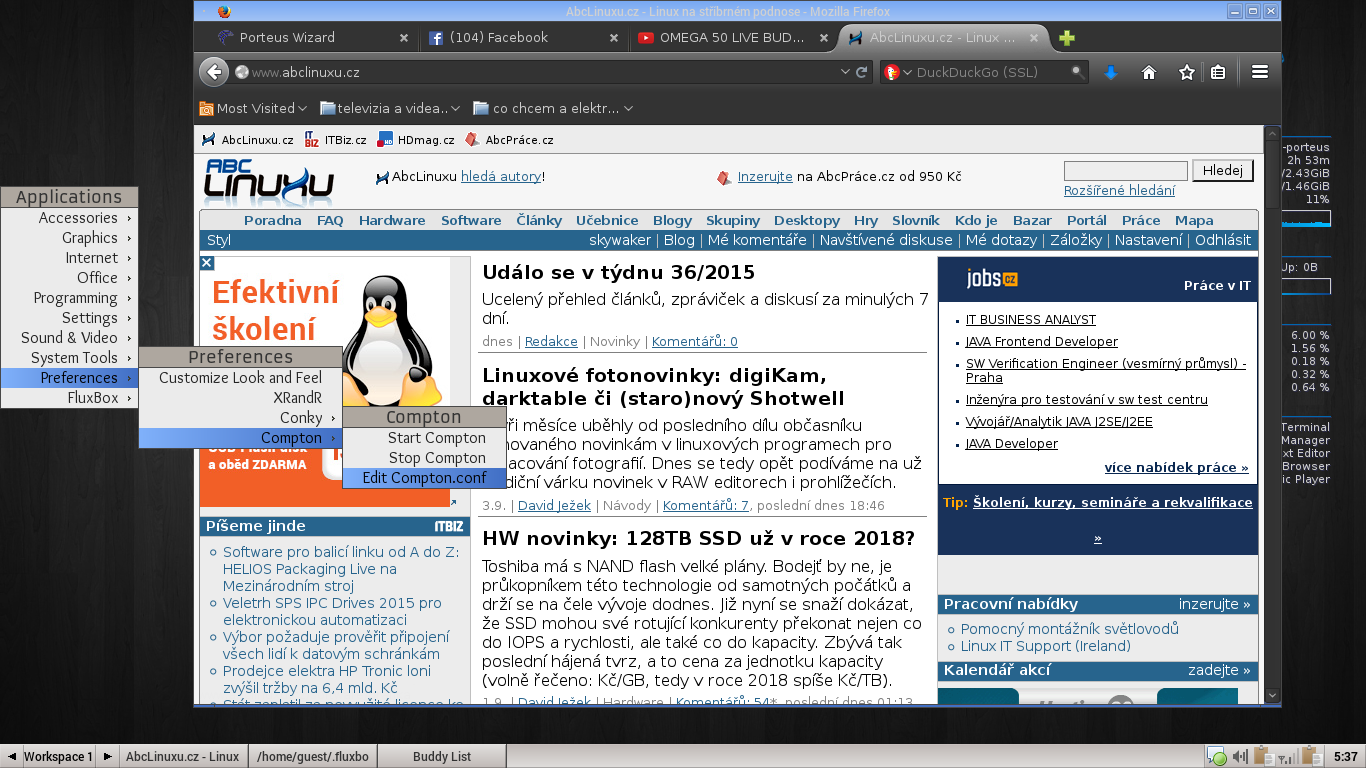Switch to Buddy List in taskbar
Image resolution: width=1366 pixels, height=768 pixels.
(x=442, y=756)
